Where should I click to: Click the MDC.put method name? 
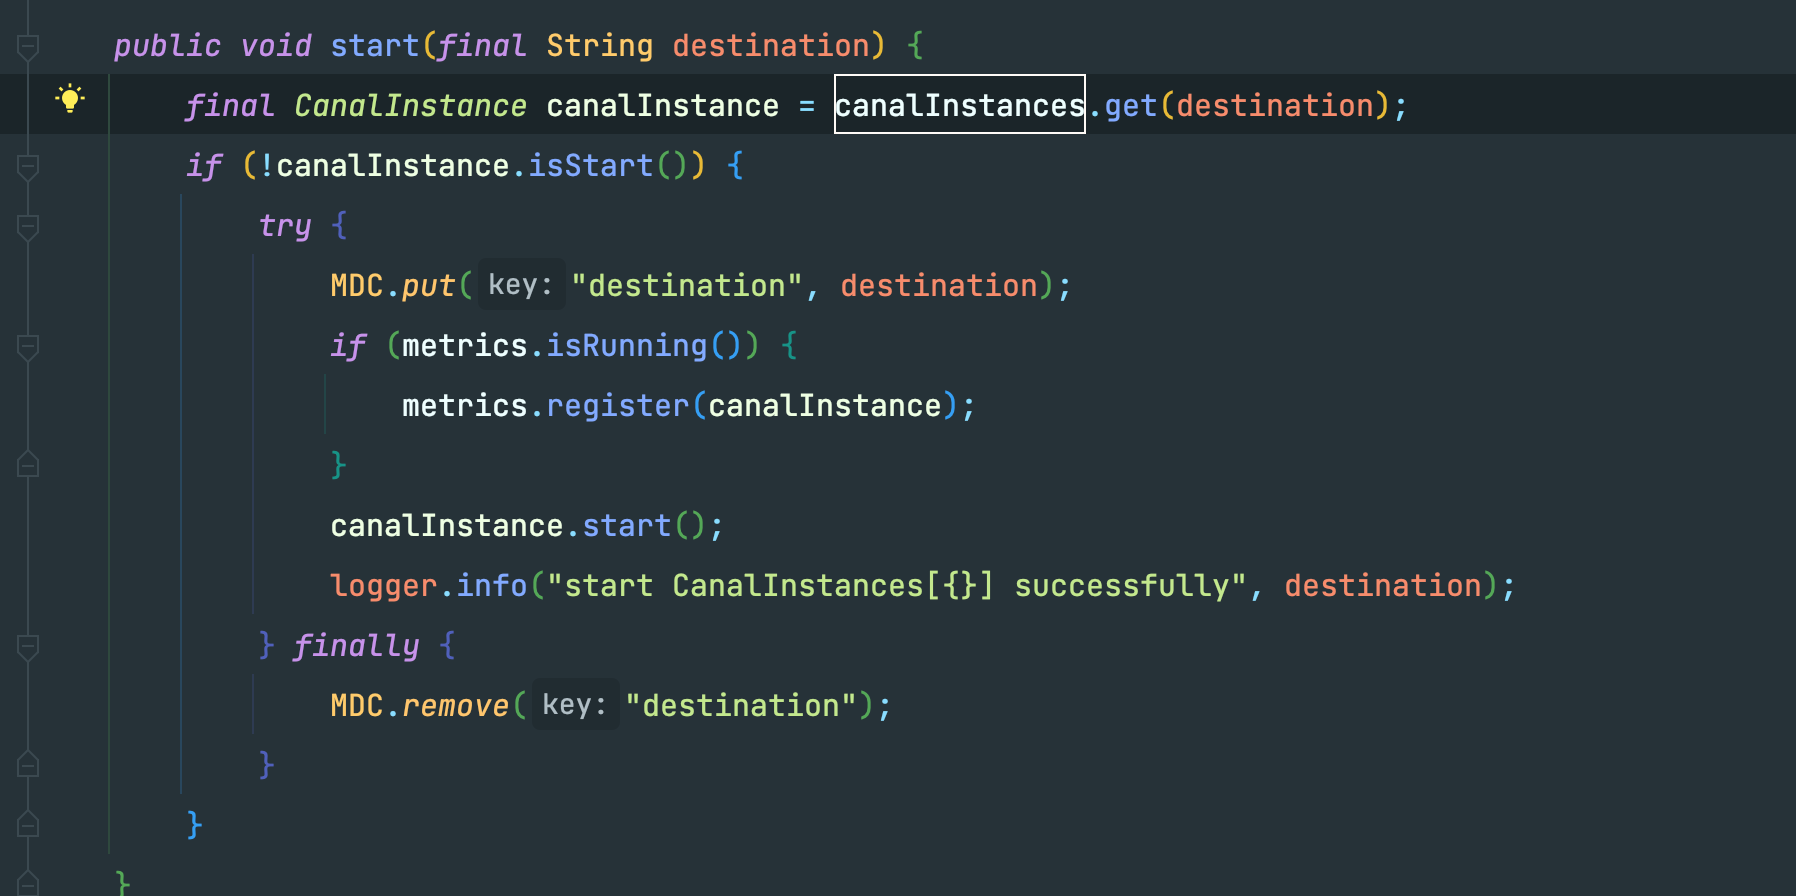428,286
